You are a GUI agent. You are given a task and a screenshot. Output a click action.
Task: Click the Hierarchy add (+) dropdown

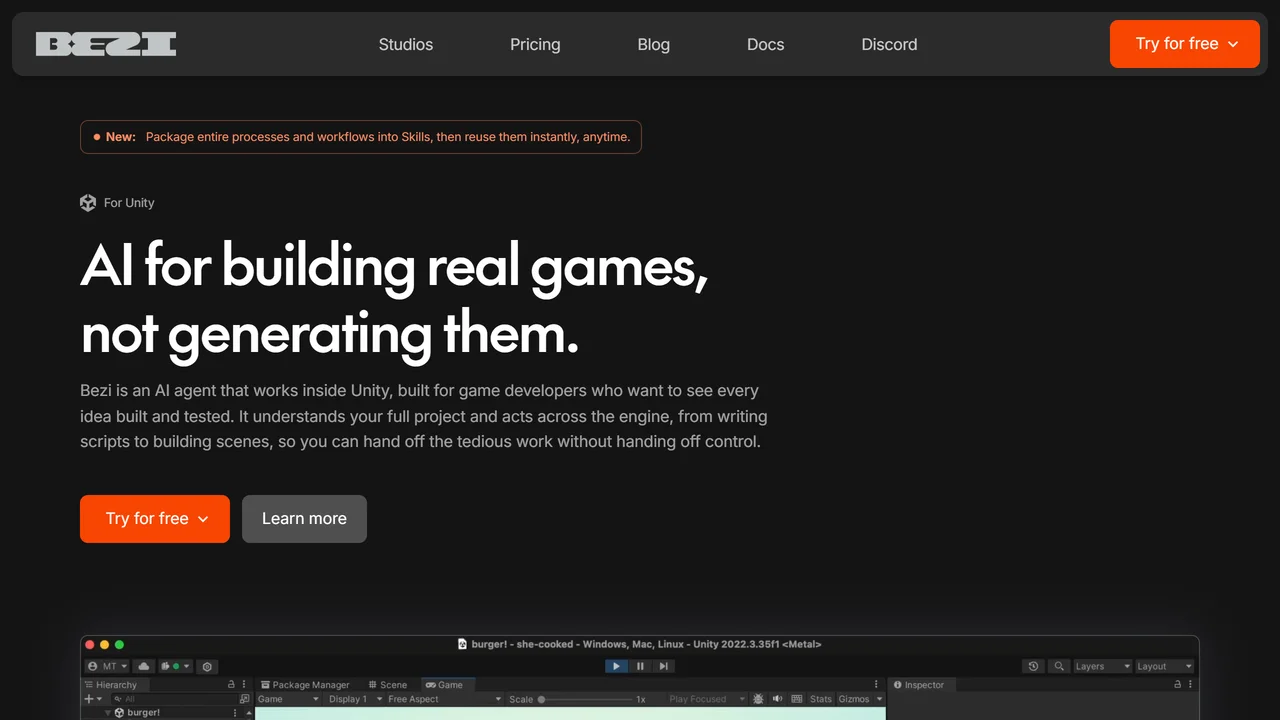93,699
